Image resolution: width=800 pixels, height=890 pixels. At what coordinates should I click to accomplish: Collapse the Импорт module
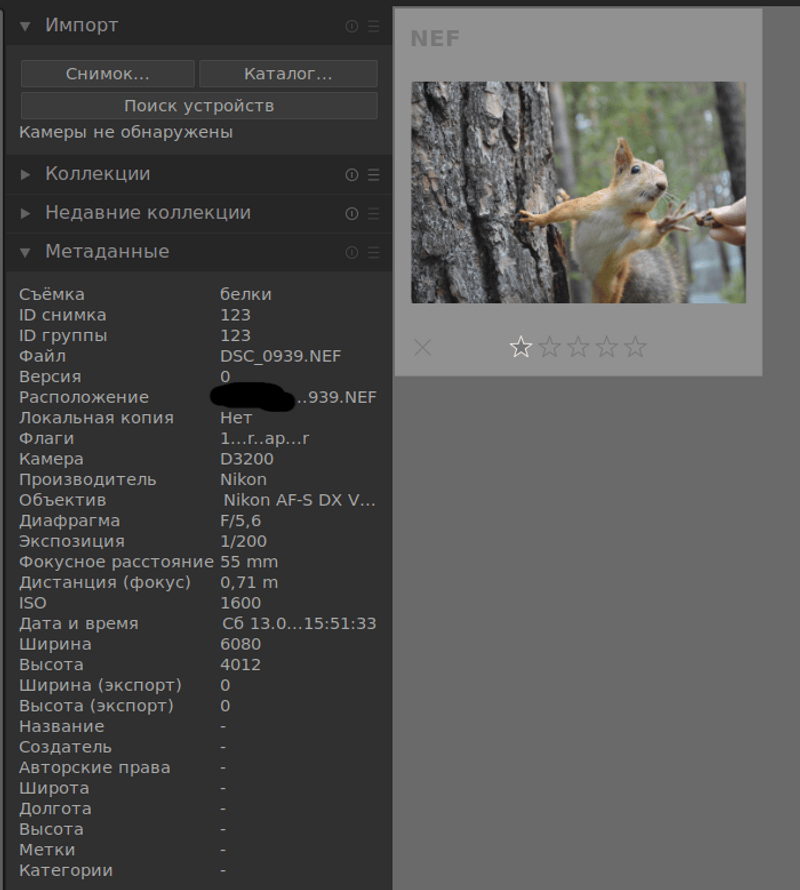[25, 26]
